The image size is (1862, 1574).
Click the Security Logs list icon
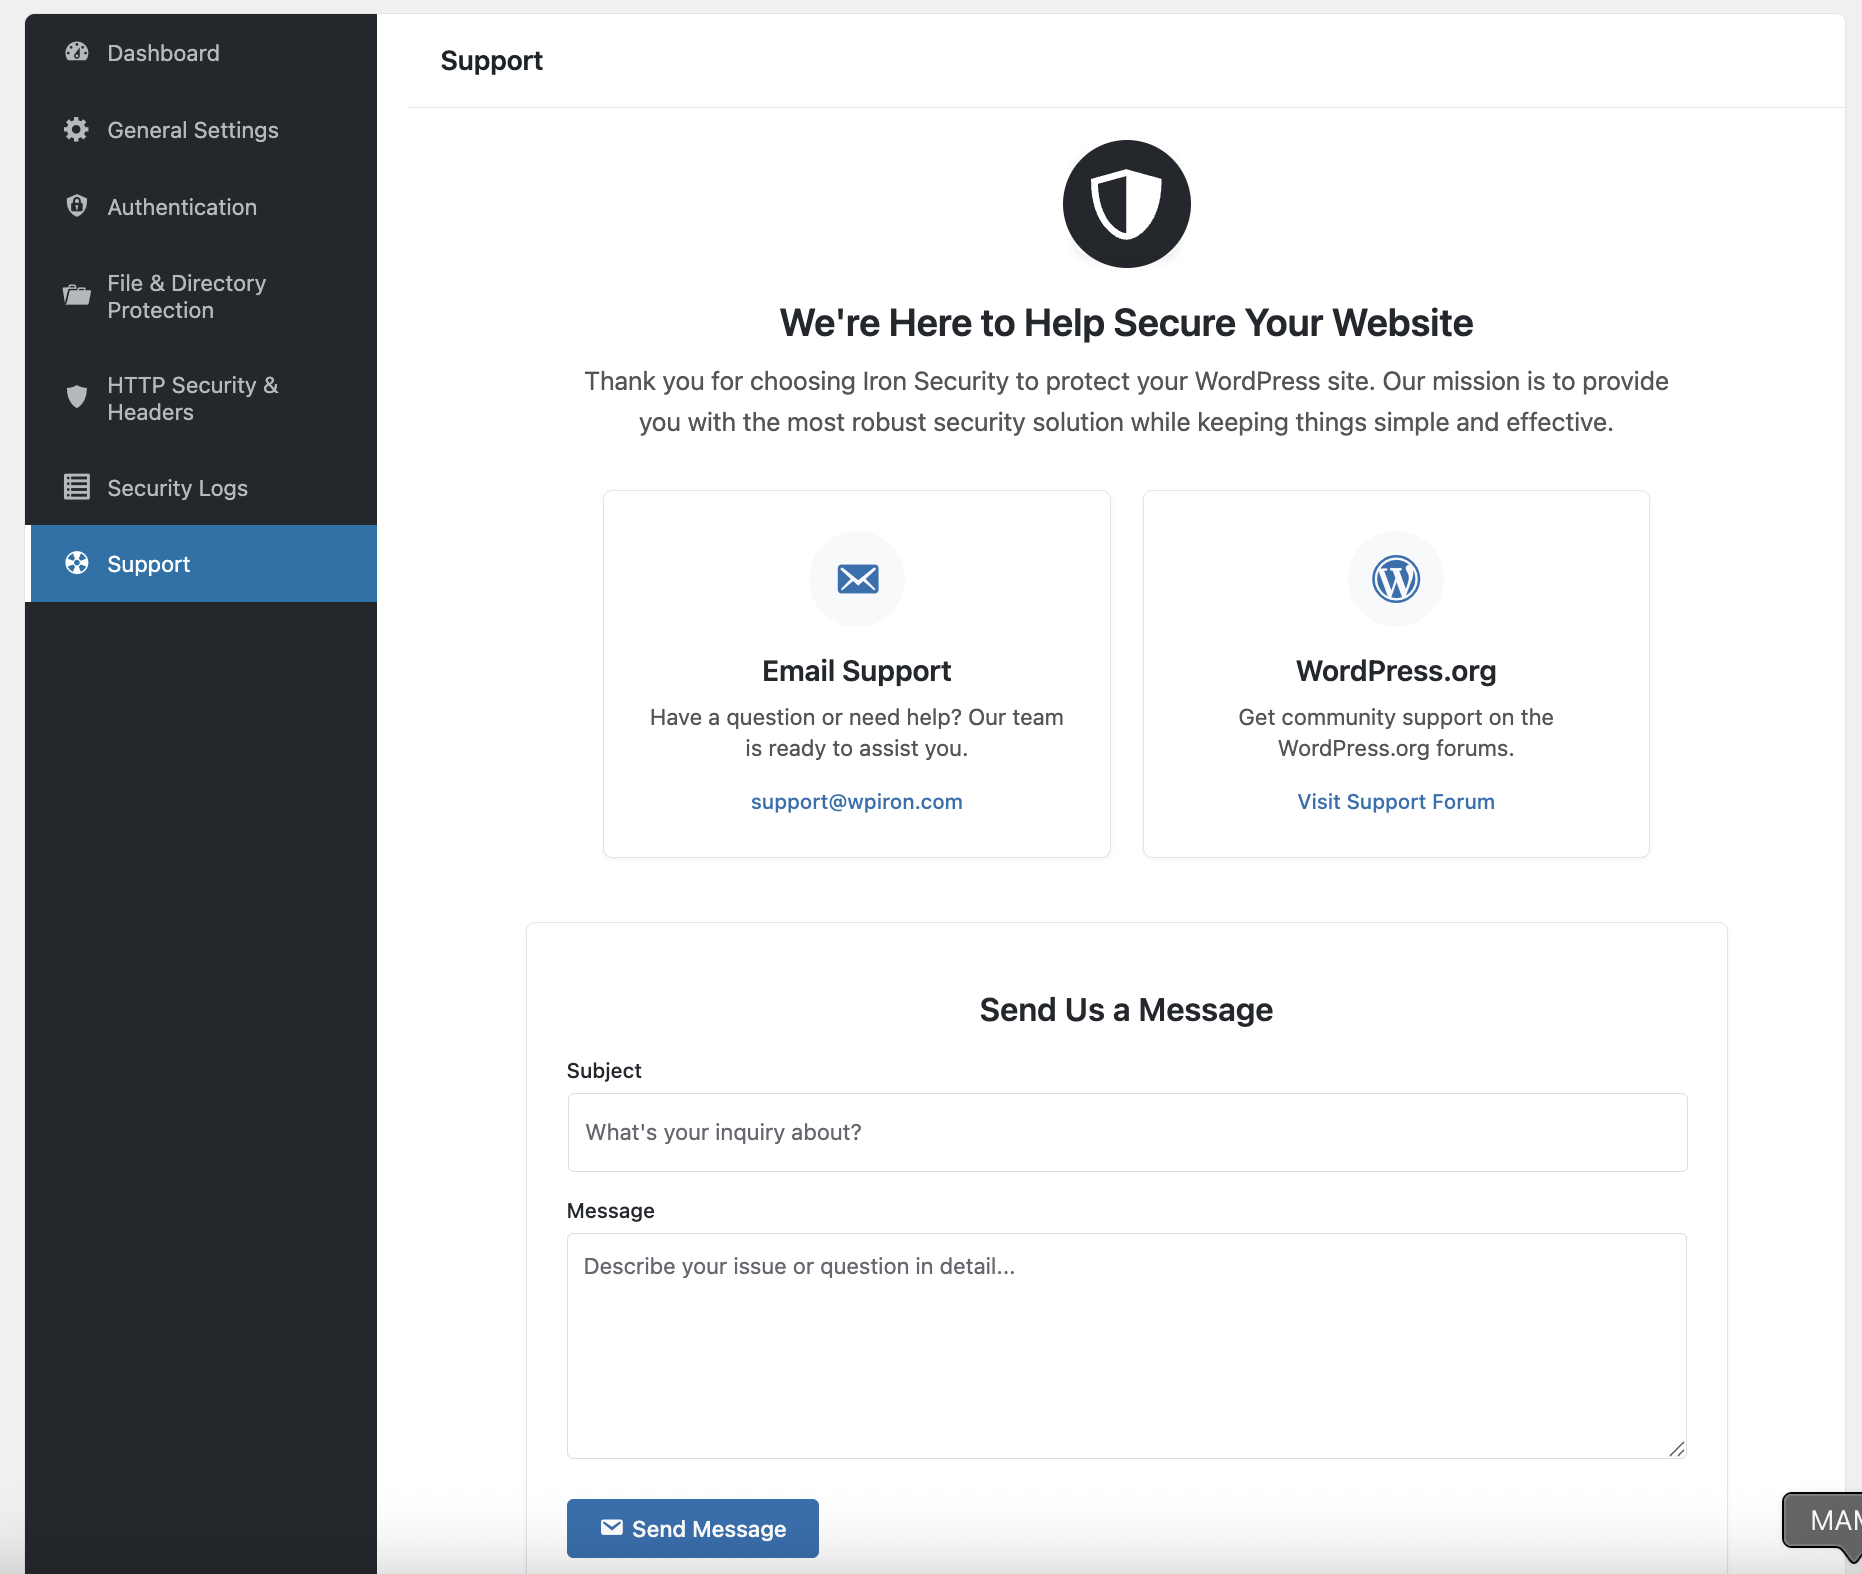click(x=77, y=487)
